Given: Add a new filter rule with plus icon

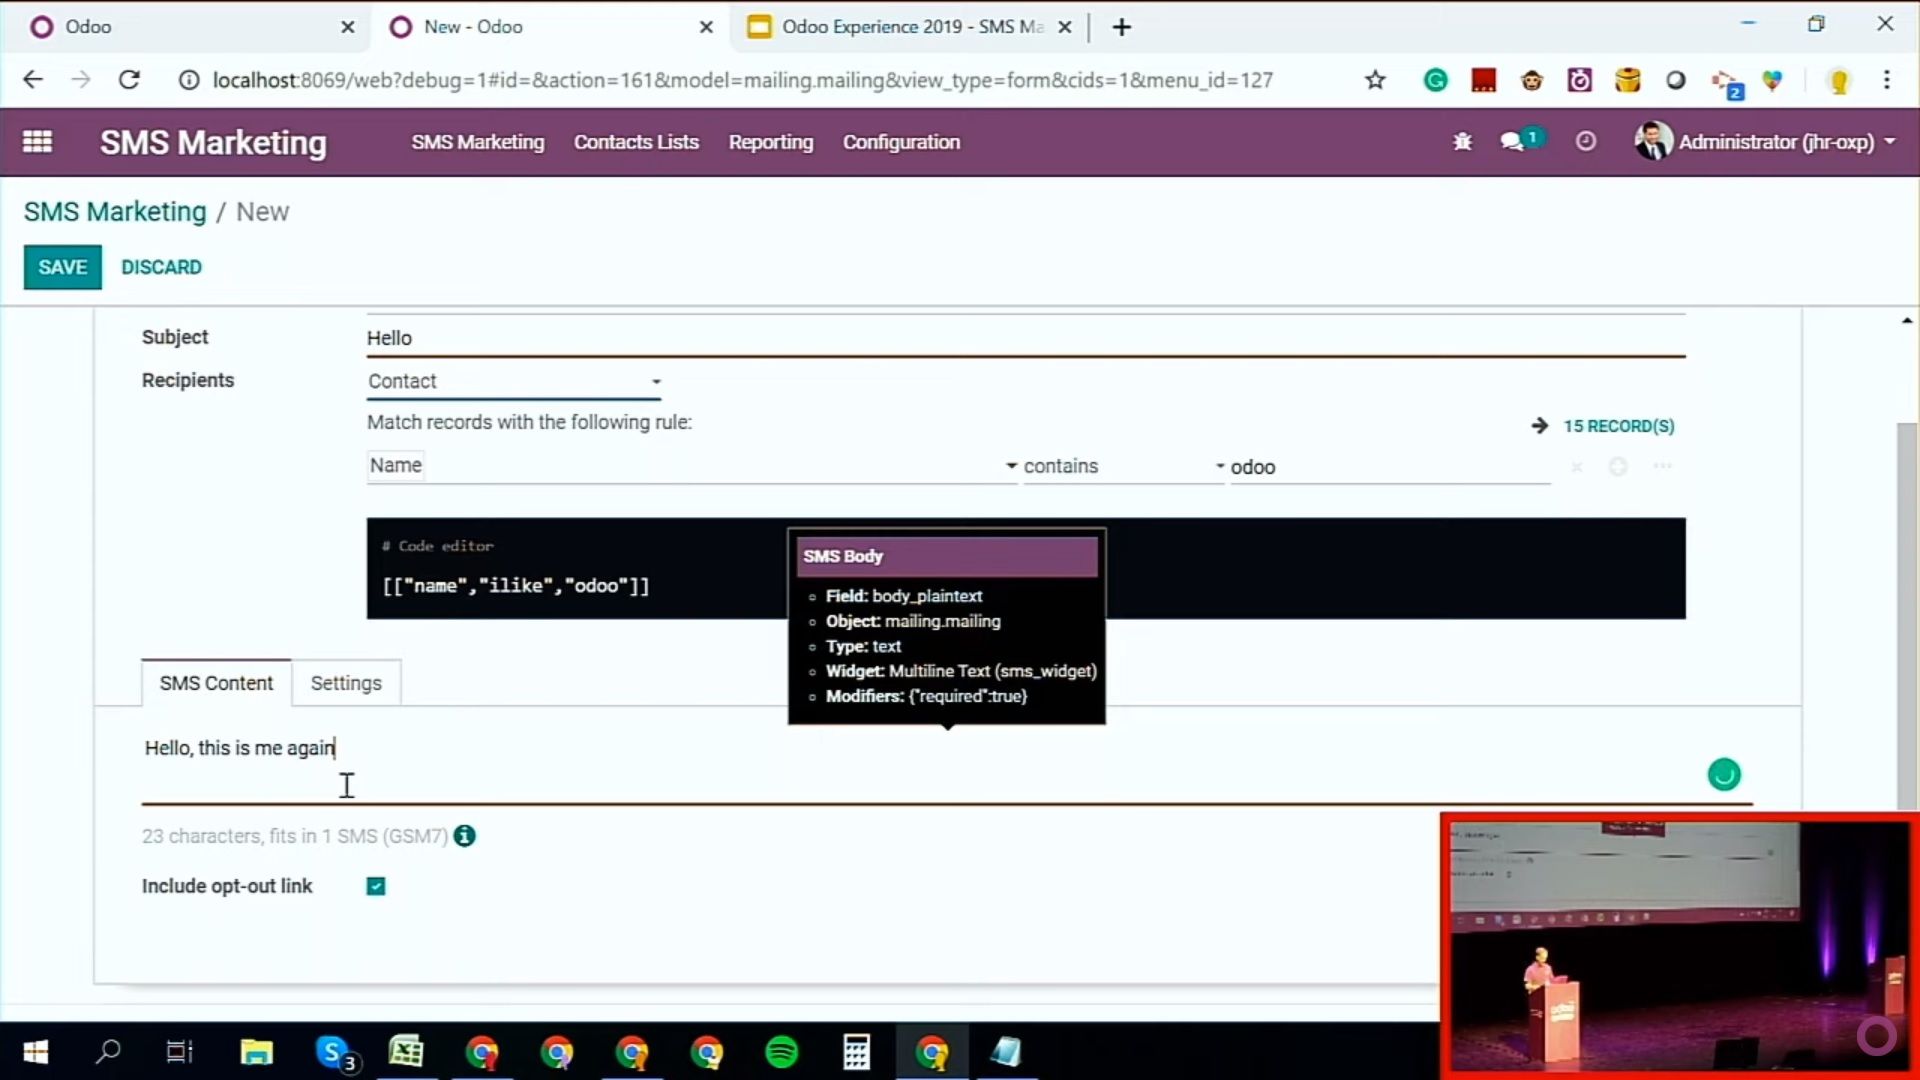Looking at the screenshot, I should (1618, 467).
